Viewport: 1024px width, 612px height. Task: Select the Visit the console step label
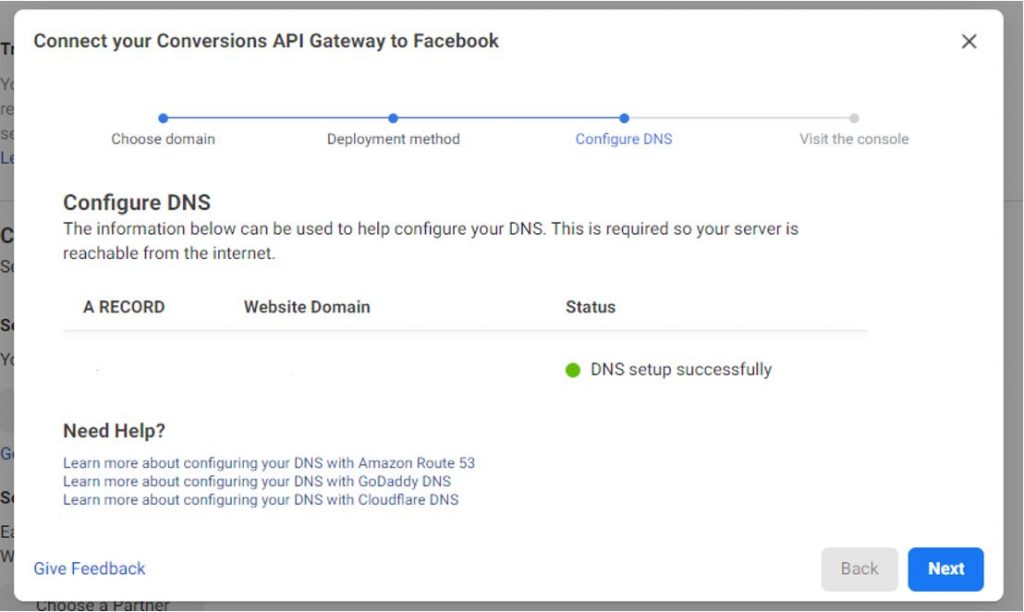[x=854, y=139]
